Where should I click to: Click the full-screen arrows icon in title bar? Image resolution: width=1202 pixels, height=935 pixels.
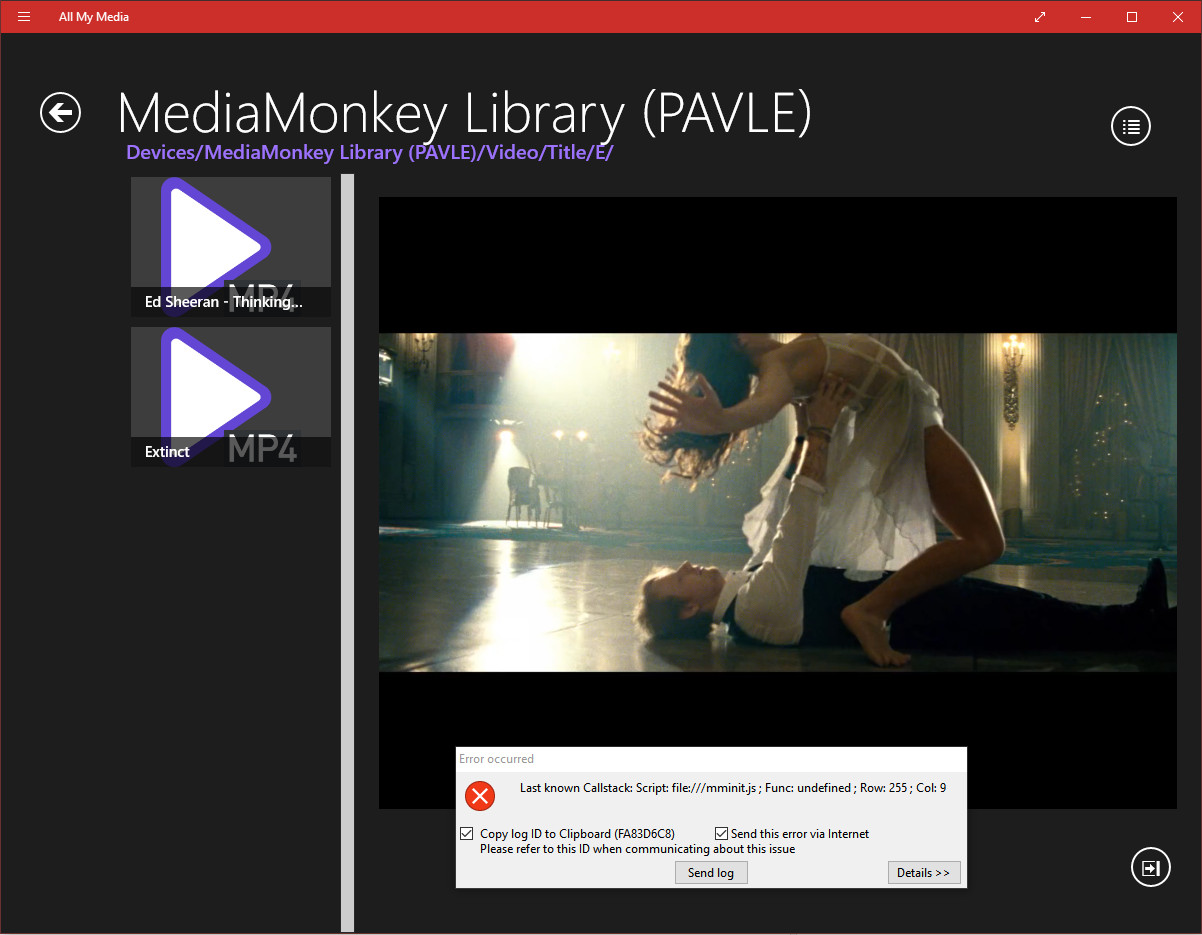pos(1040,17)
